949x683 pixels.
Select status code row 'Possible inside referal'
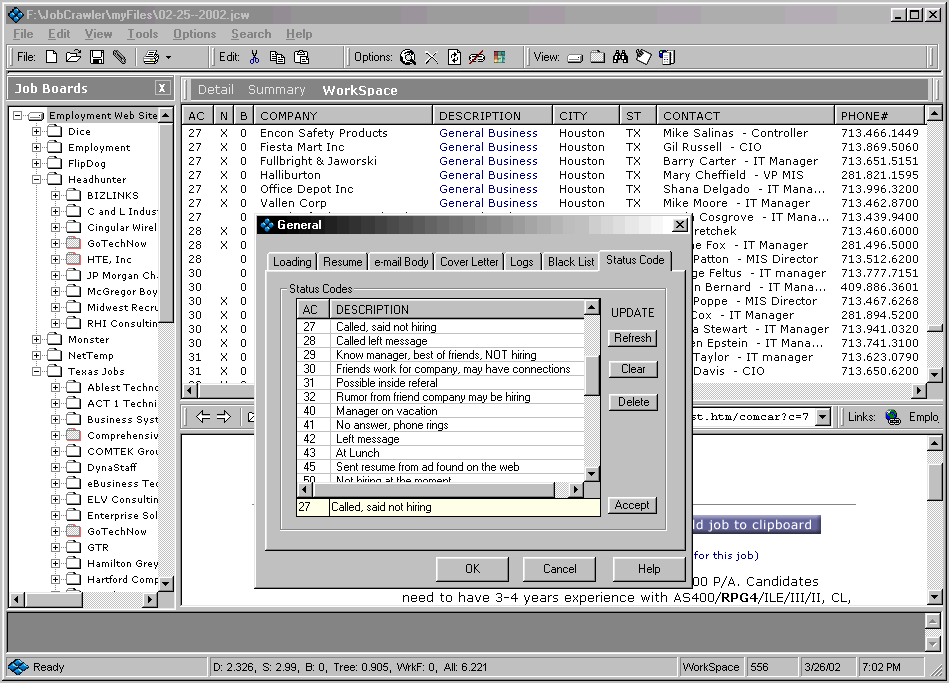[x=441, y=383]
